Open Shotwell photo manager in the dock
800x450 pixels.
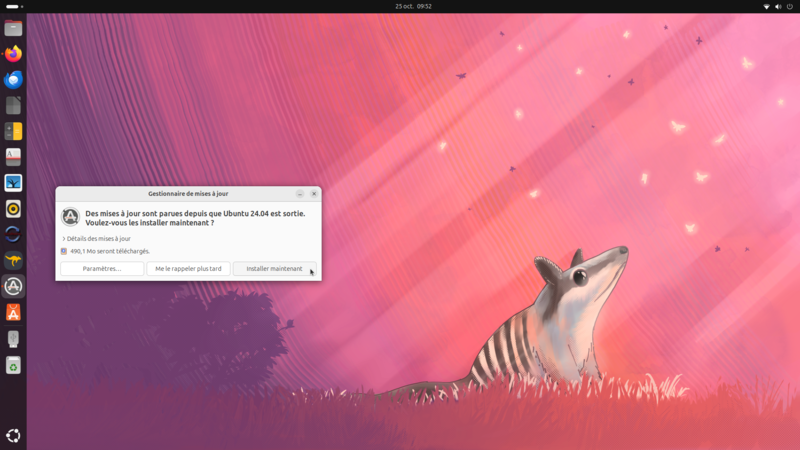pos(13,183)
